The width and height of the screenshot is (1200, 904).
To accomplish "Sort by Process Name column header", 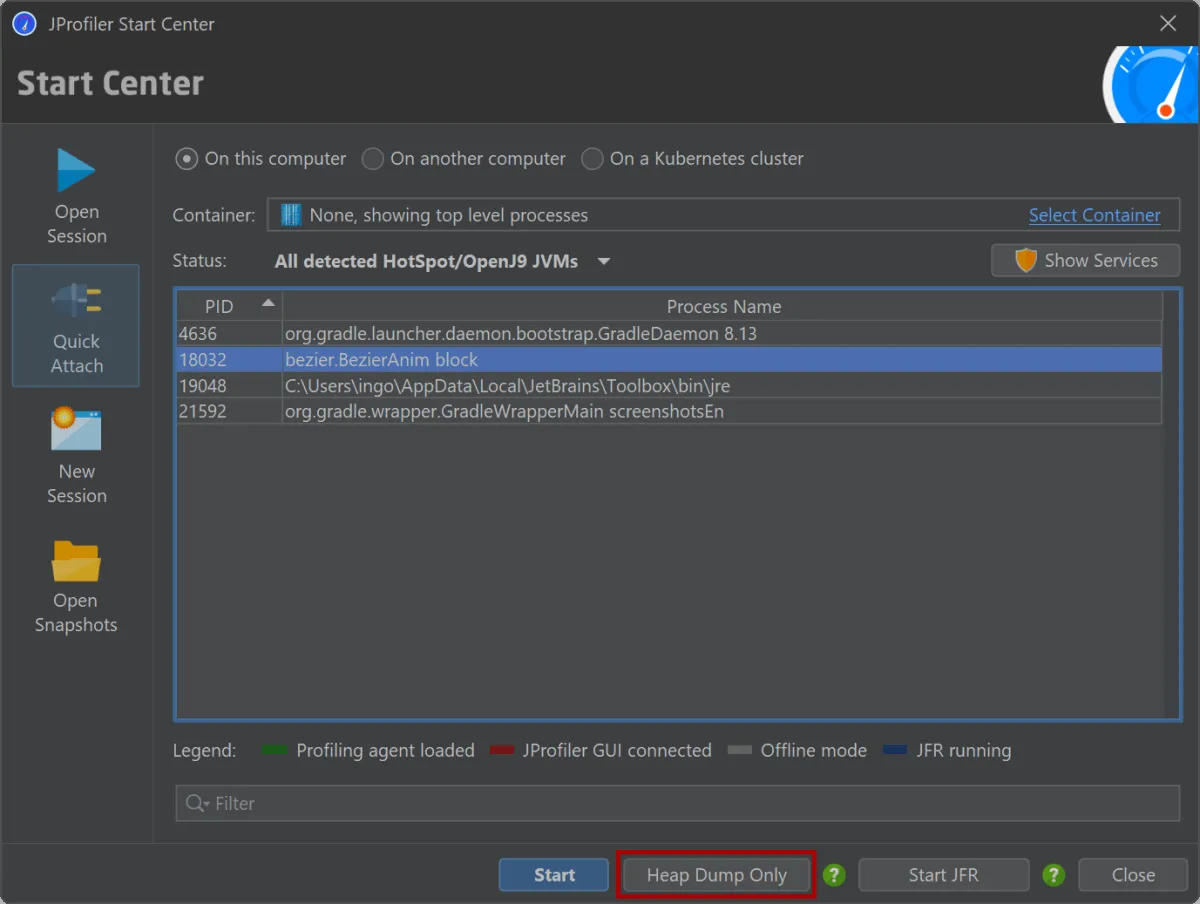I will pyautogui.click(x=723, y=306).
